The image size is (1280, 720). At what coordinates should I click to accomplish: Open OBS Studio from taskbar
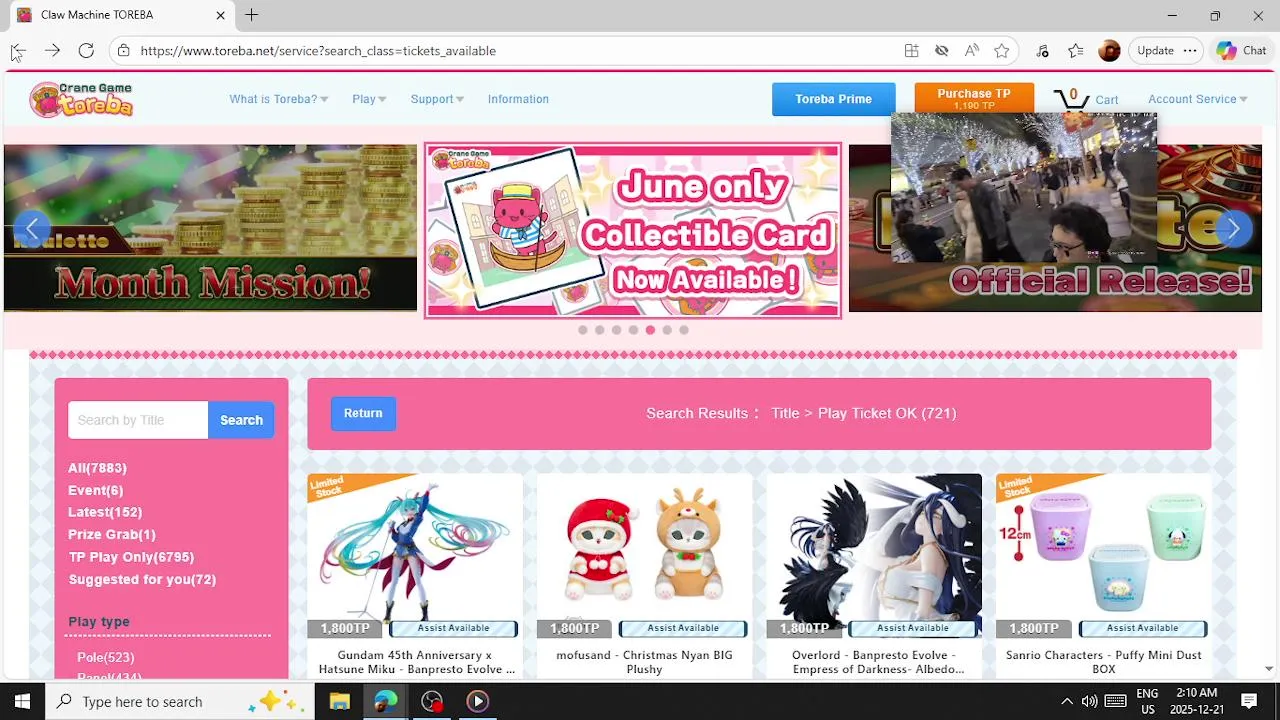tap(431, 701)
